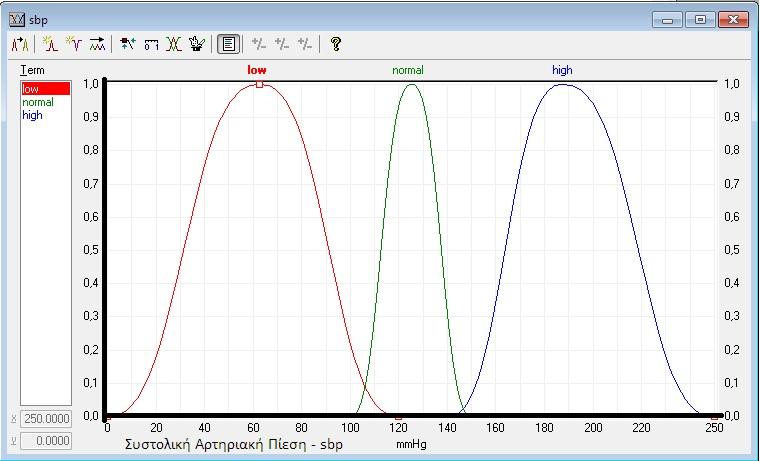
Task: Click the sbp window icon in title bar
Action: click(17, 20)
